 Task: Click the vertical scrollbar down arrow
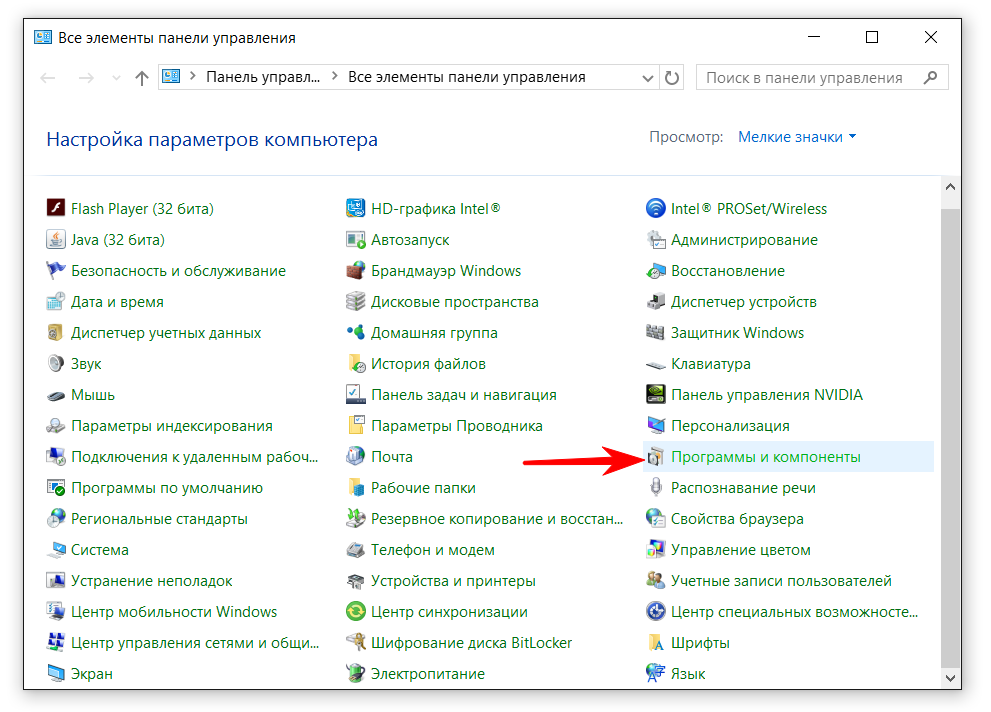pos(950,678)
